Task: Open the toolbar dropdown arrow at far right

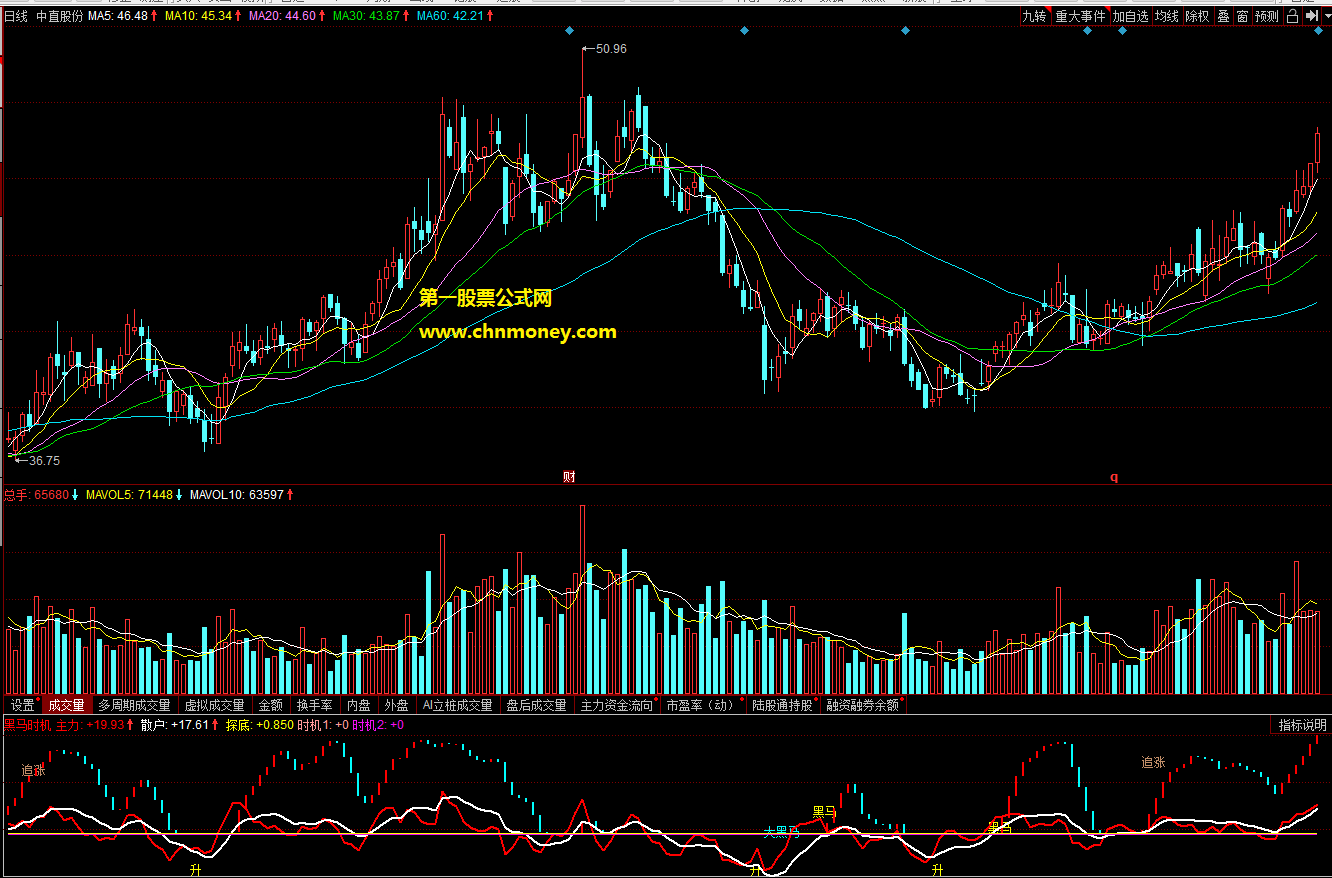Action: coord(1325,16)
